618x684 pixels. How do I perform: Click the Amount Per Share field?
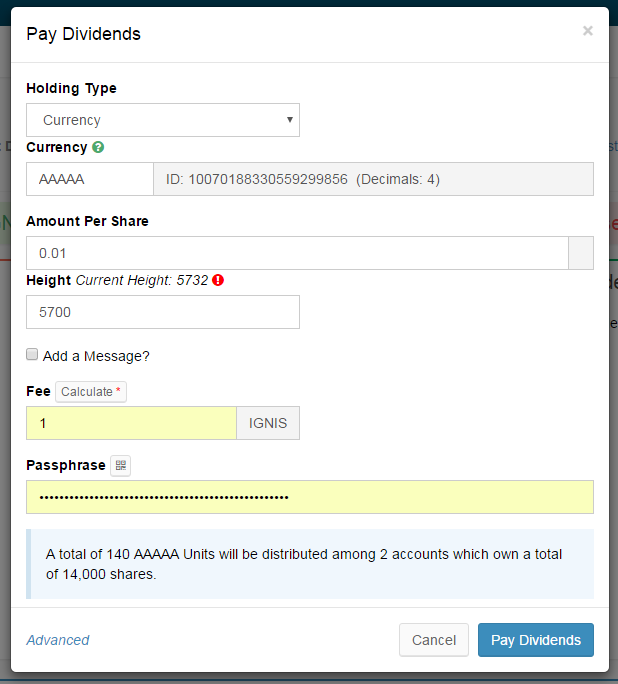tap(297, 253)
